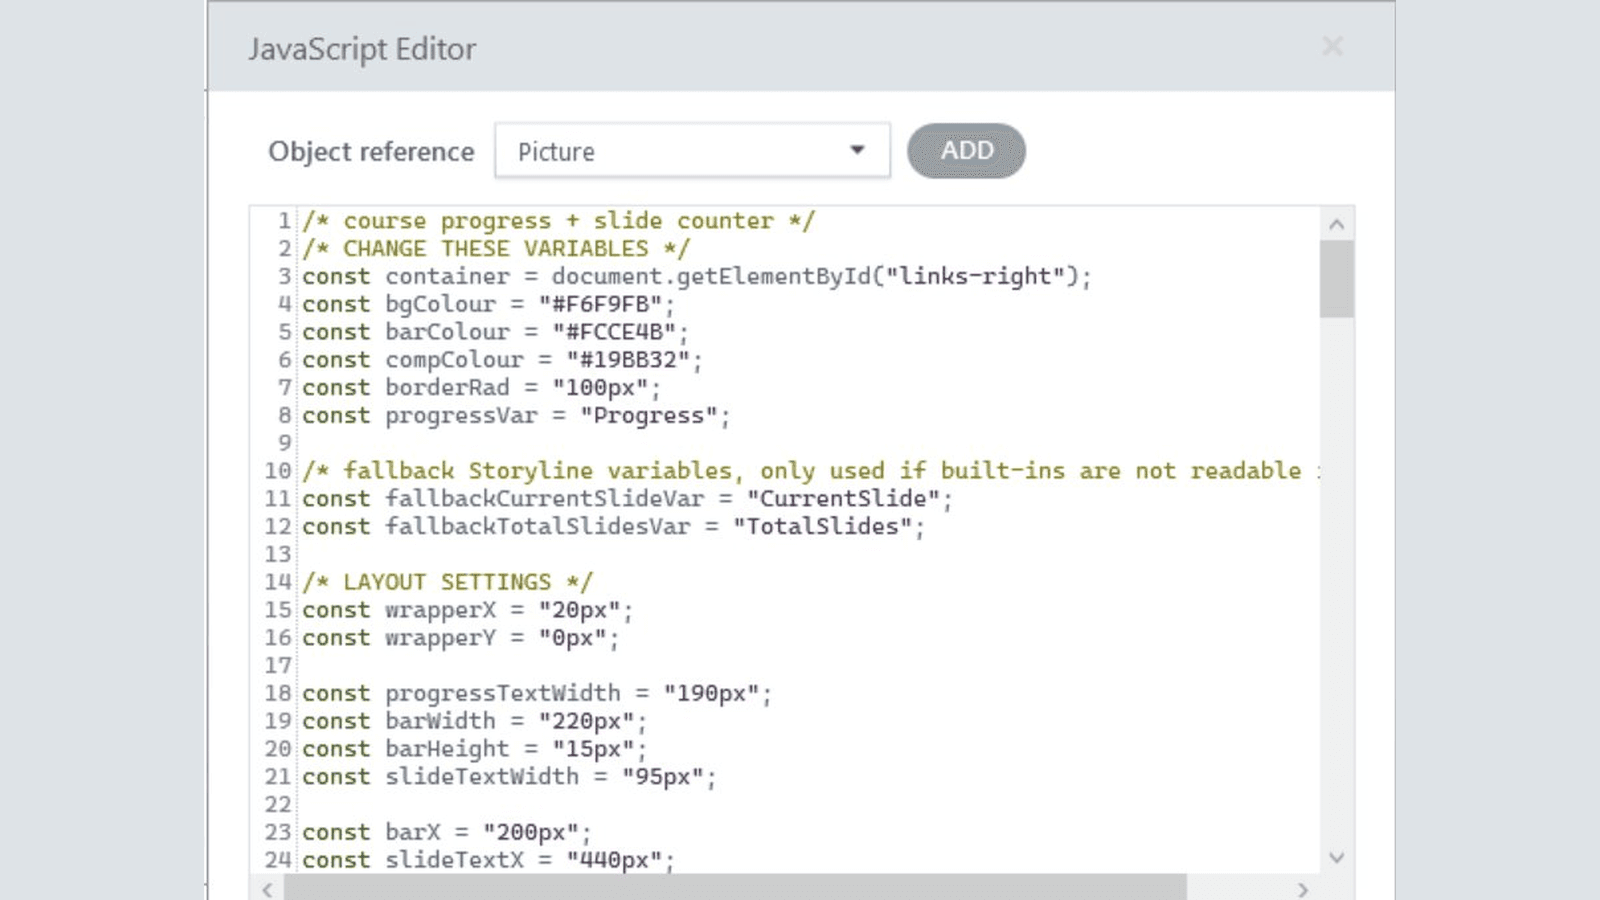
Task: Close the JavaScript Editor dialog
Action: tap(1332, 46)
